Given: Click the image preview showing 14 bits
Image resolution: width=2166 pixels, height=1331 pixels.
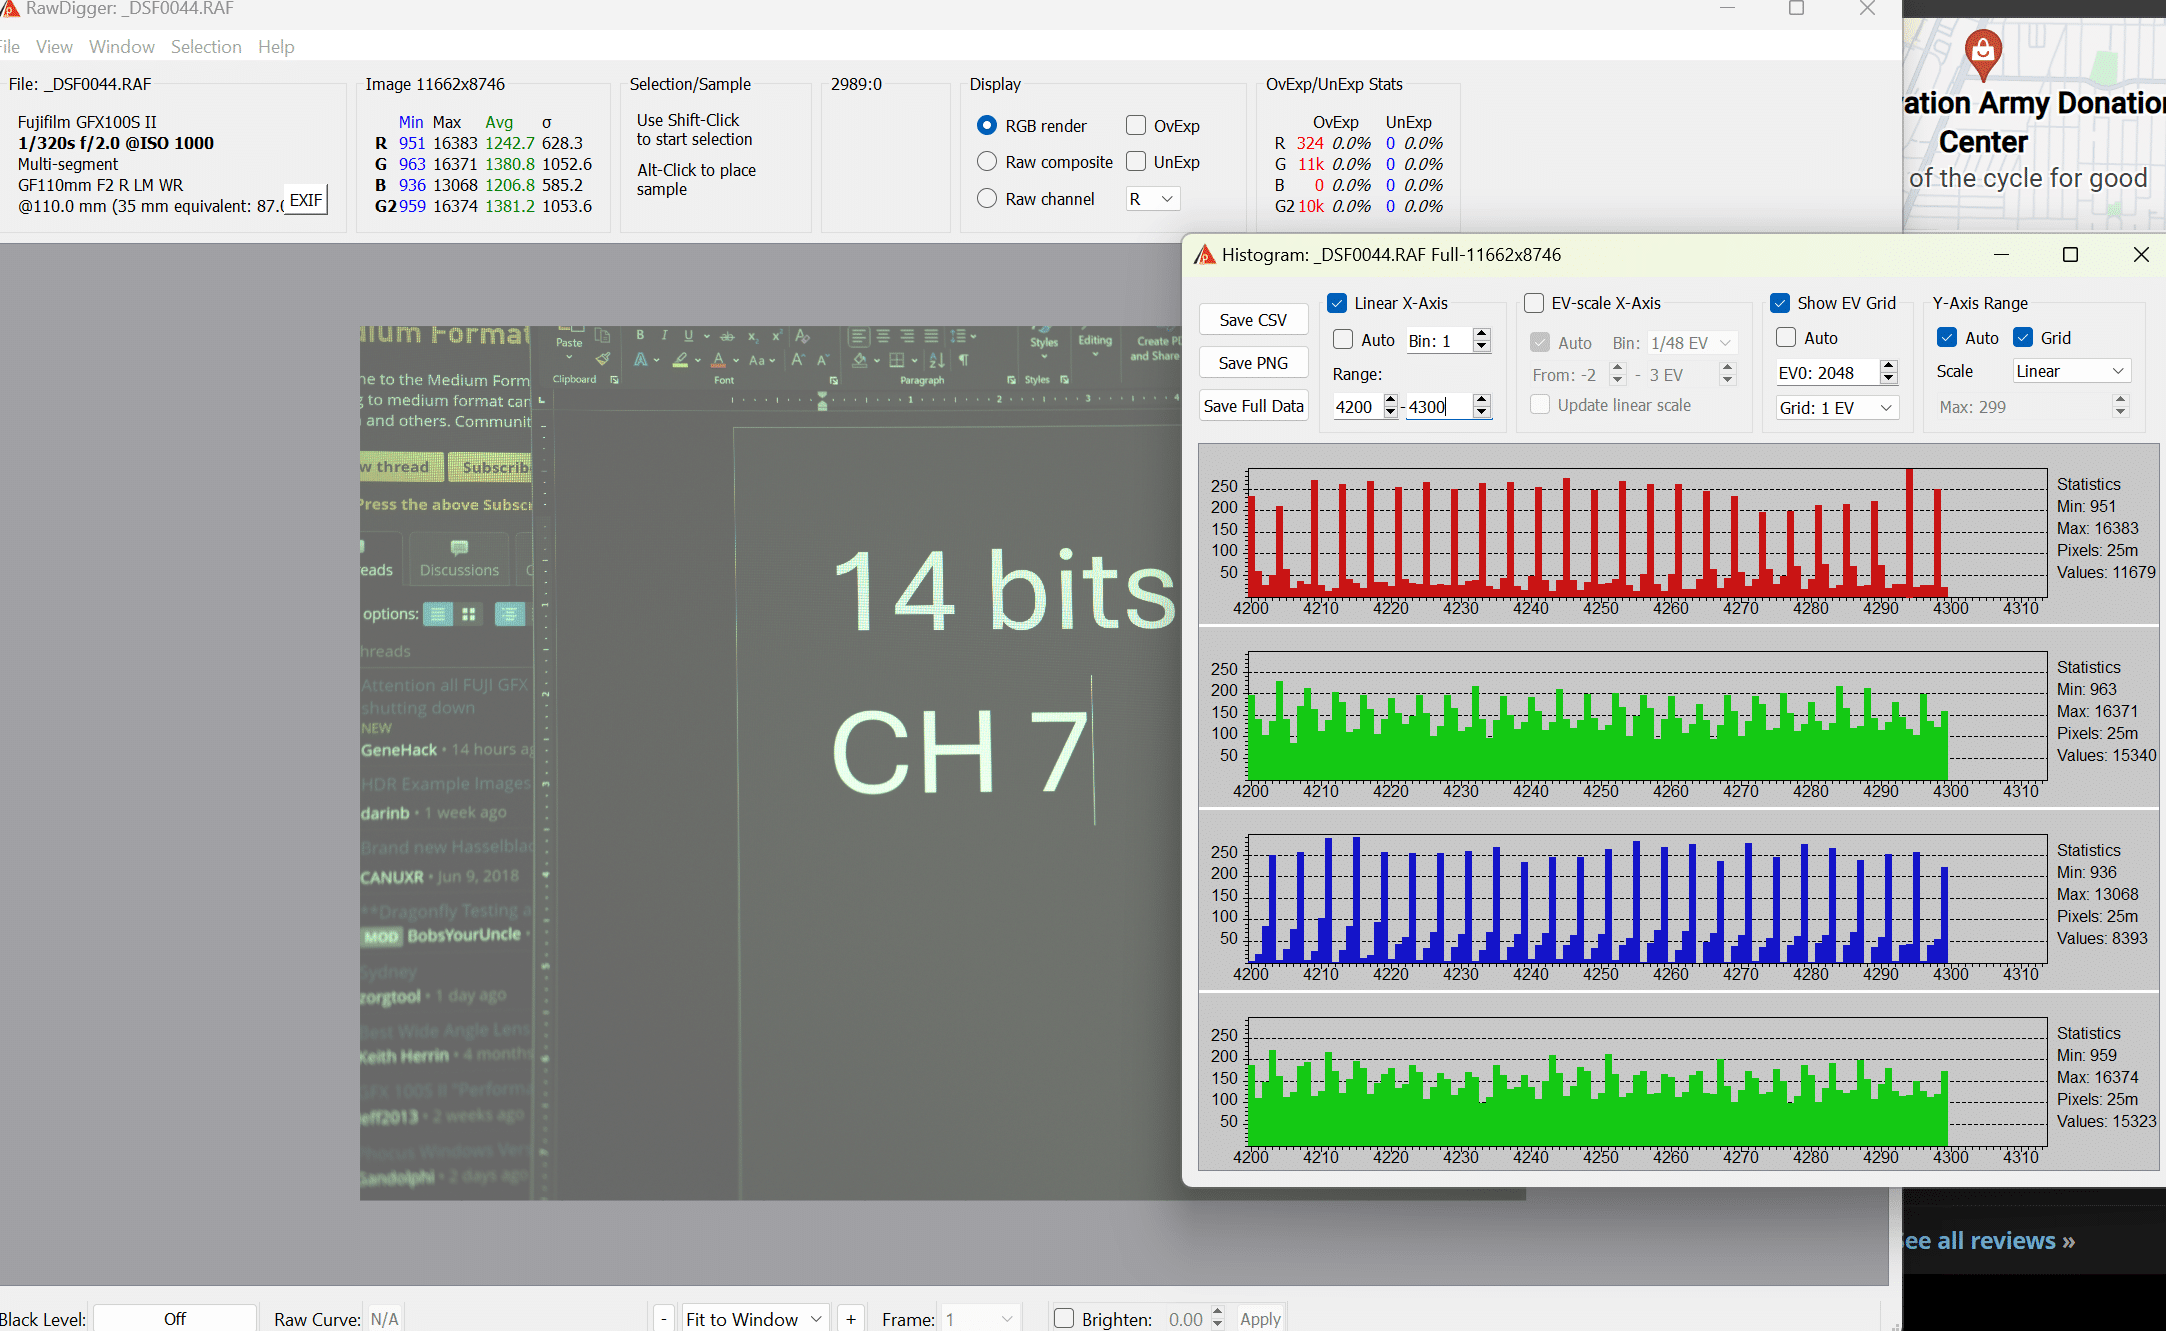Looking at the screenshot, I should click(770, 762).
